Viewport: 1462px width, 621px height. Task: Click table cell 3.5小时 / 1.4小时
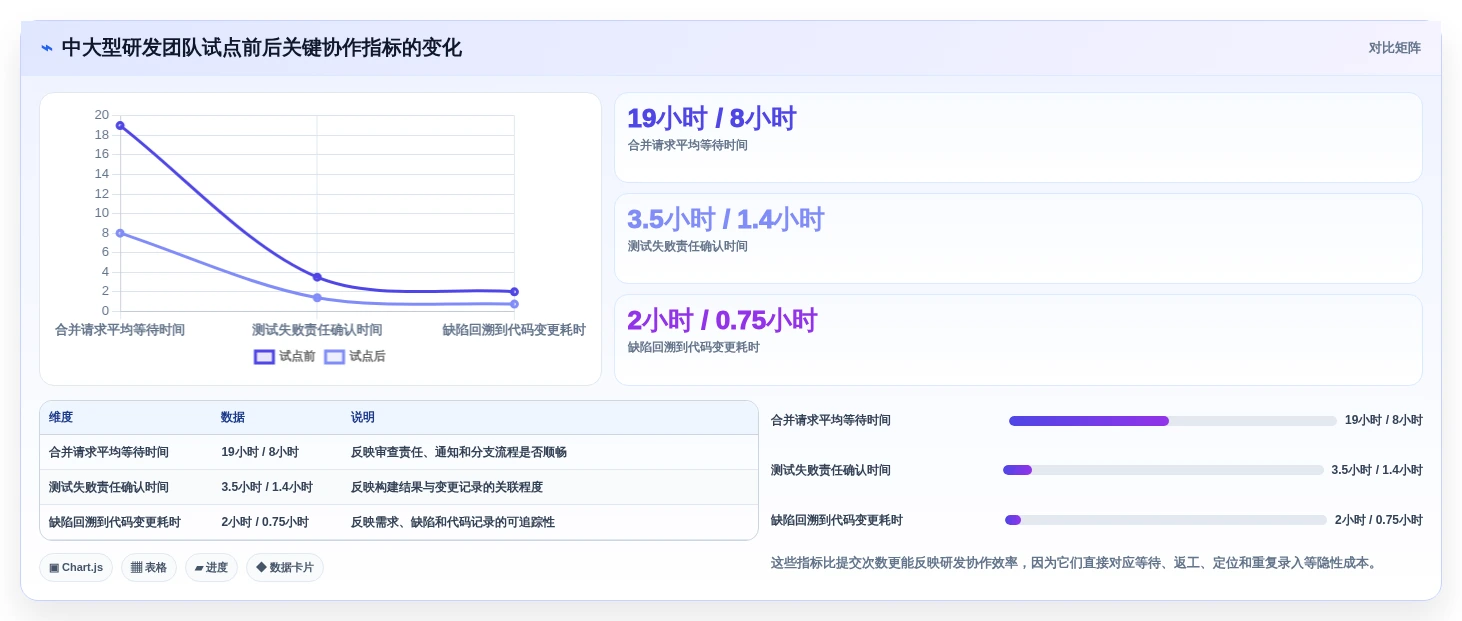[x=267, y=487]
